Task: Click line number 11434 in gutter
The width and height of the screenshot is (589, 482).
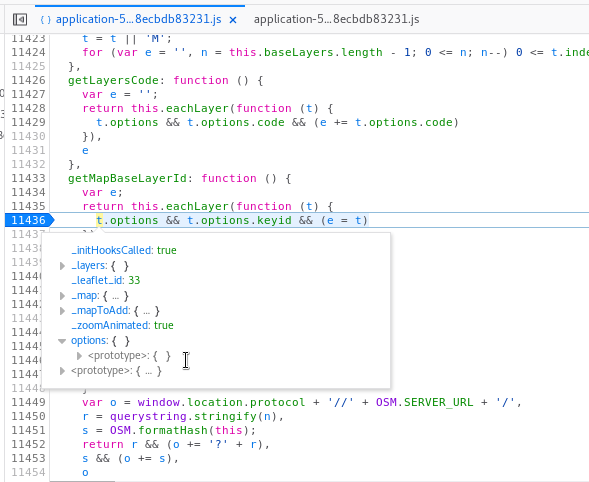Action: (x=28, y=192)
